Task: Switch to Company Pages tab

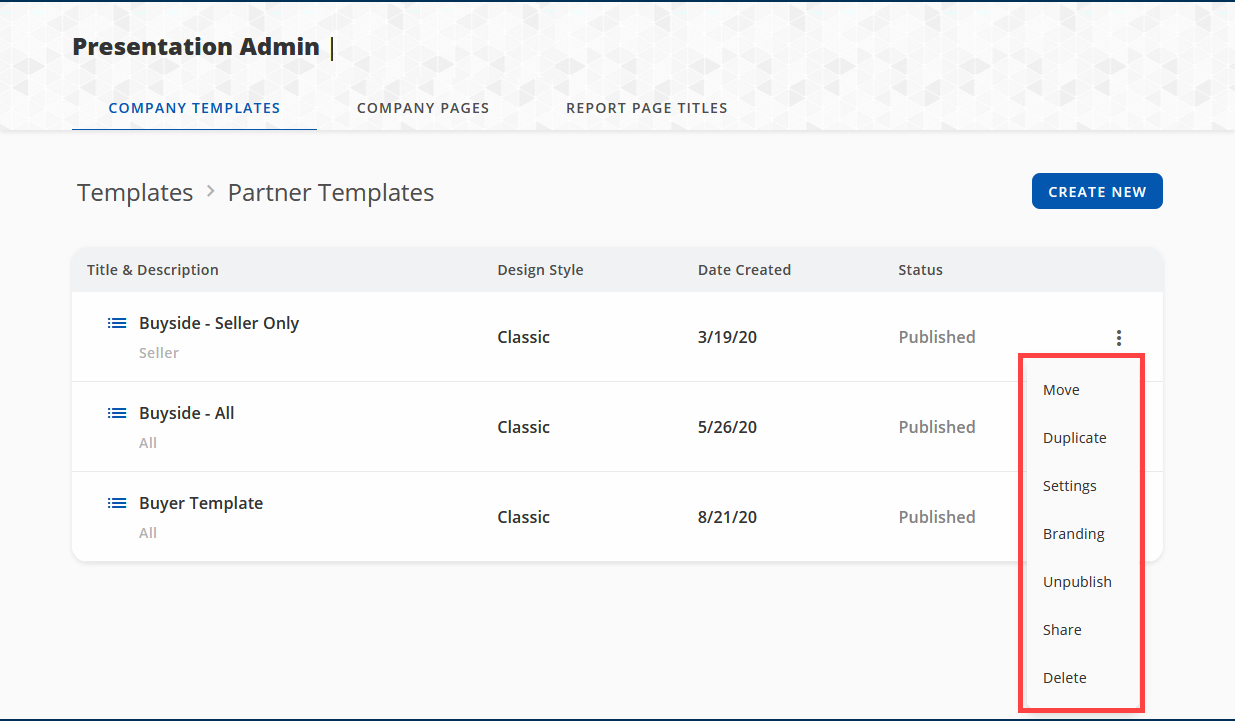Action: (x=423, y=108)
